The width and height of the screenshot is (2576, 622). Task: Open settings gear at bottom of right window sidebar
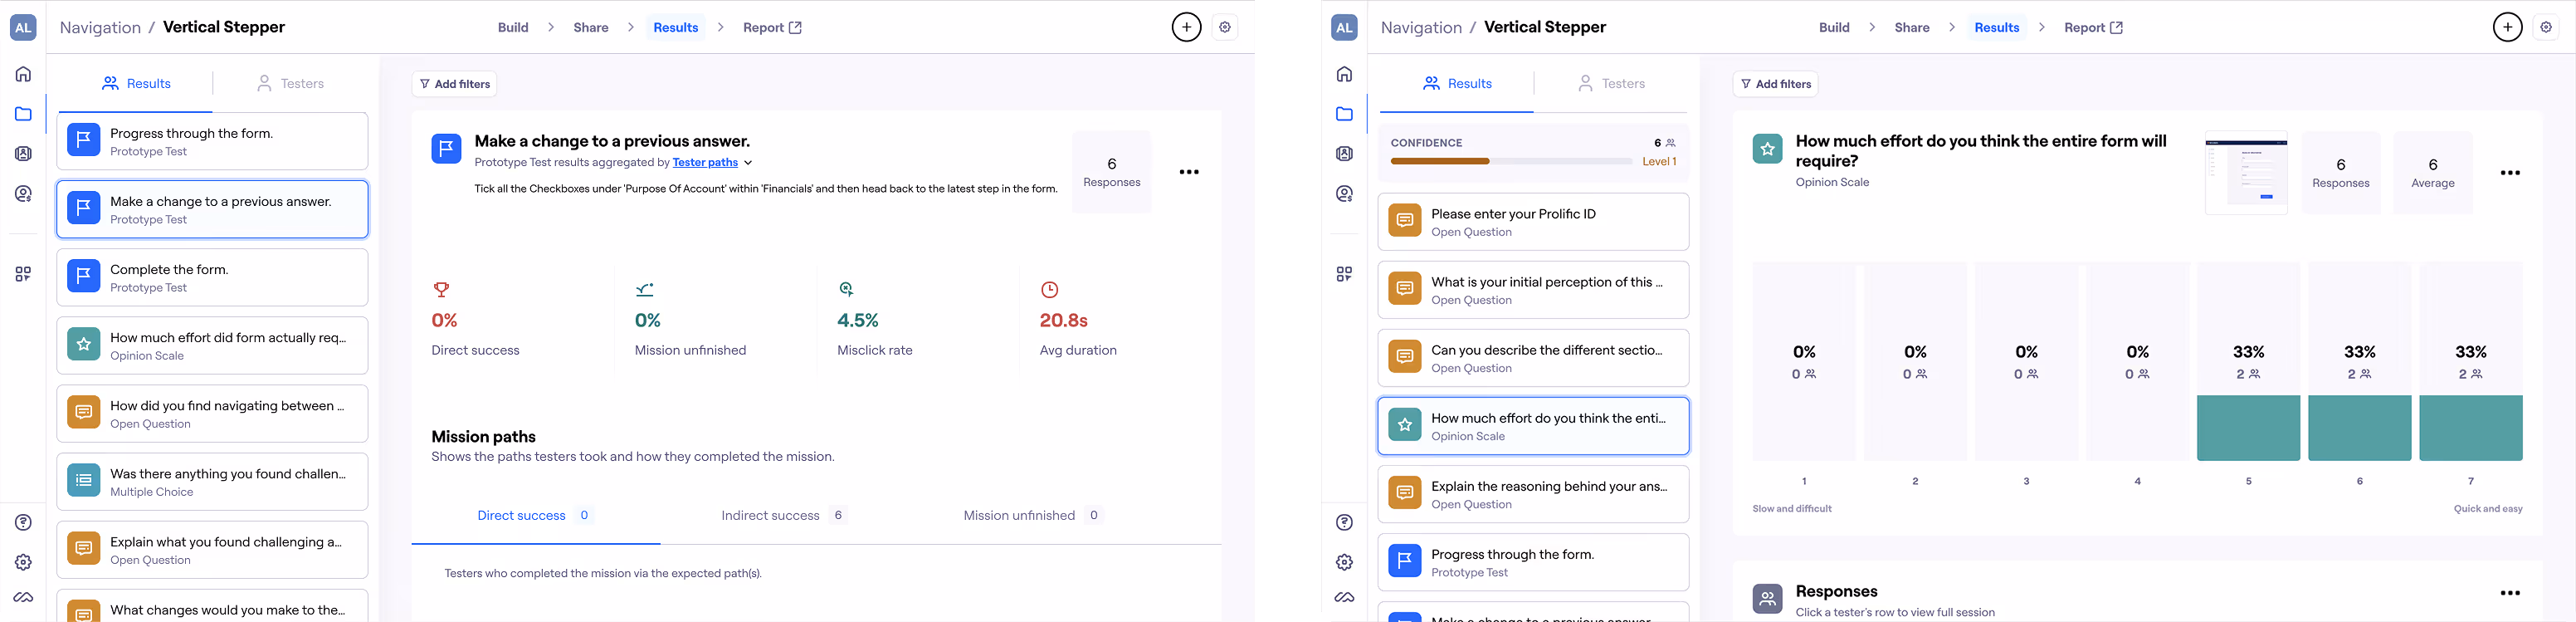[1344, 562]
